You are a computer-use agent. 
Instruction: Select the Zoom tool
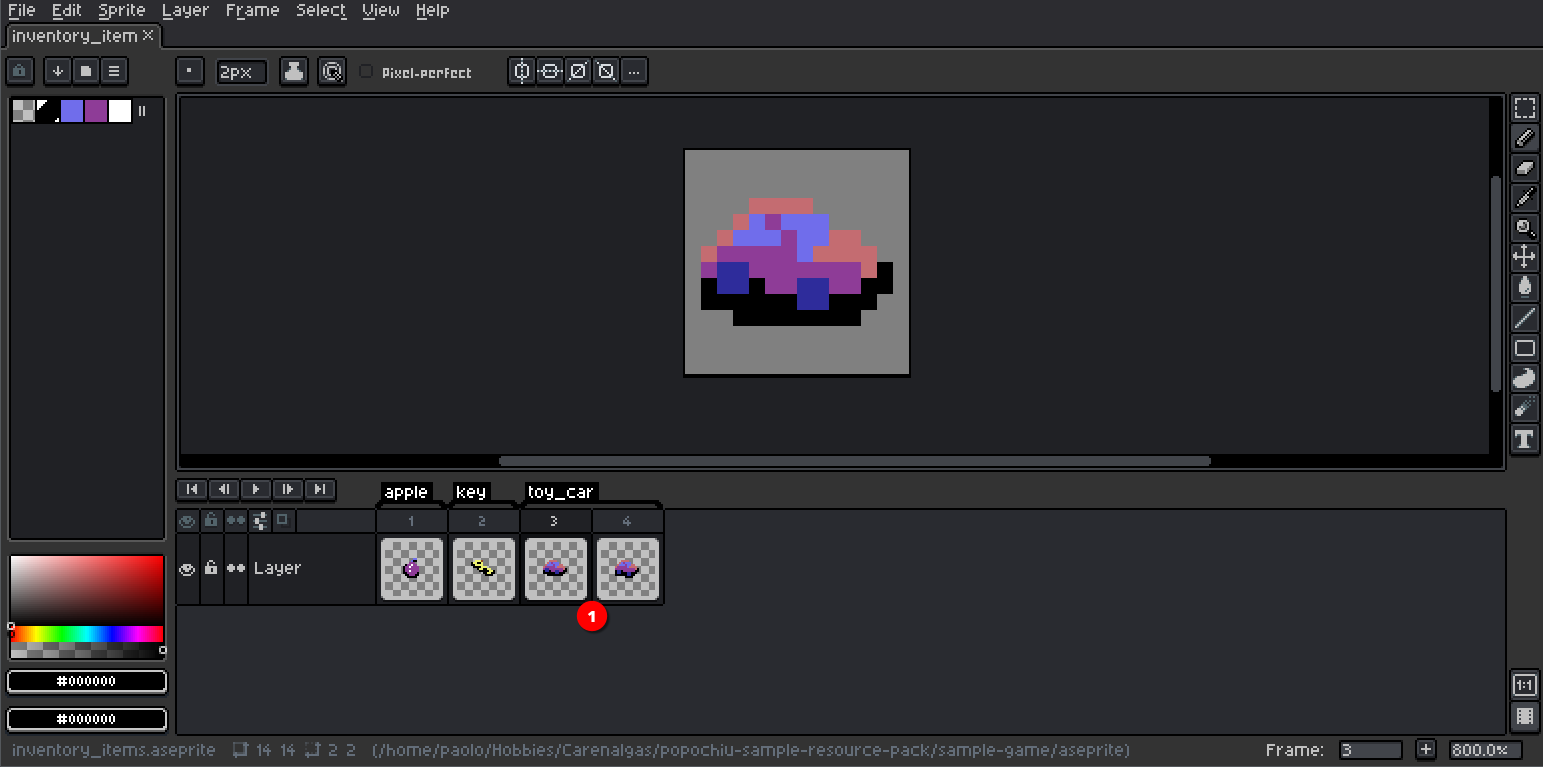(1525, 228)
